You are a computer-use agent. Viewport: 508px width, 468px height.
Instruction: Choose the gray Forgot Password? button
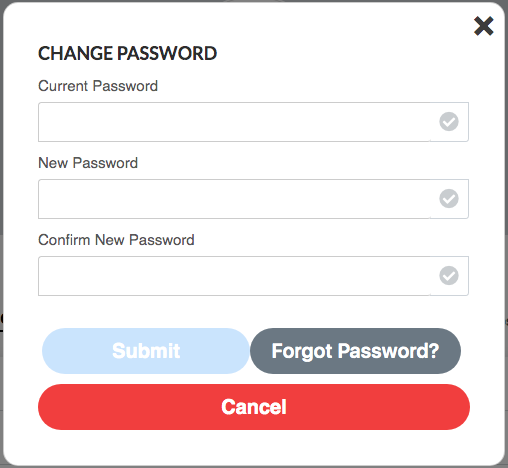[x=355, y=351]
